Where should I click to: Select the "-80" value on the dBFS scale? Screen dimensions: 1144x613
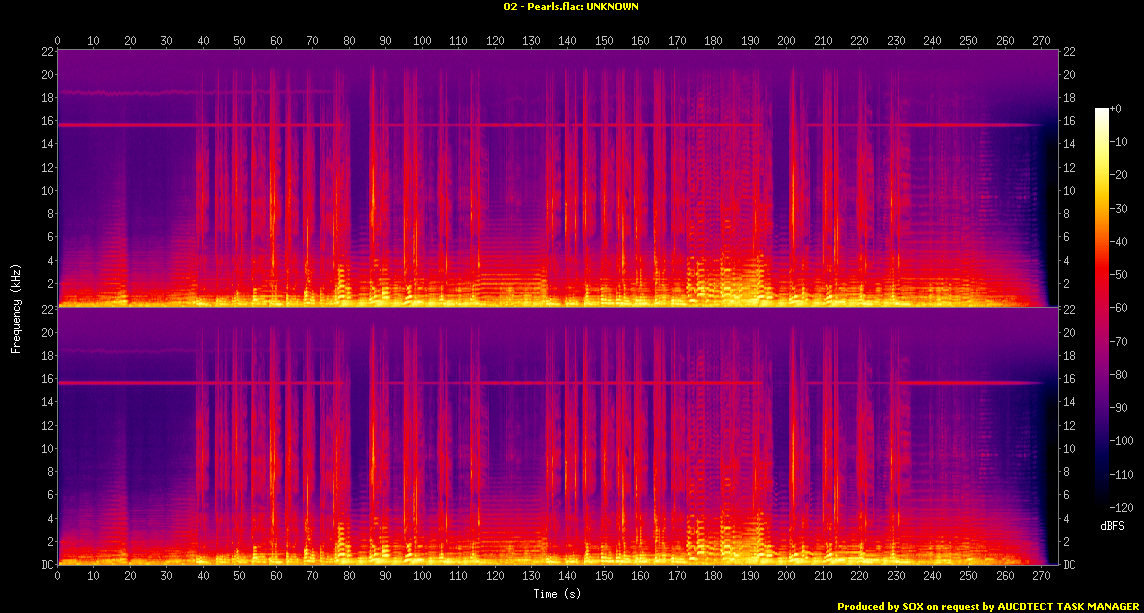pos(1118,374)
